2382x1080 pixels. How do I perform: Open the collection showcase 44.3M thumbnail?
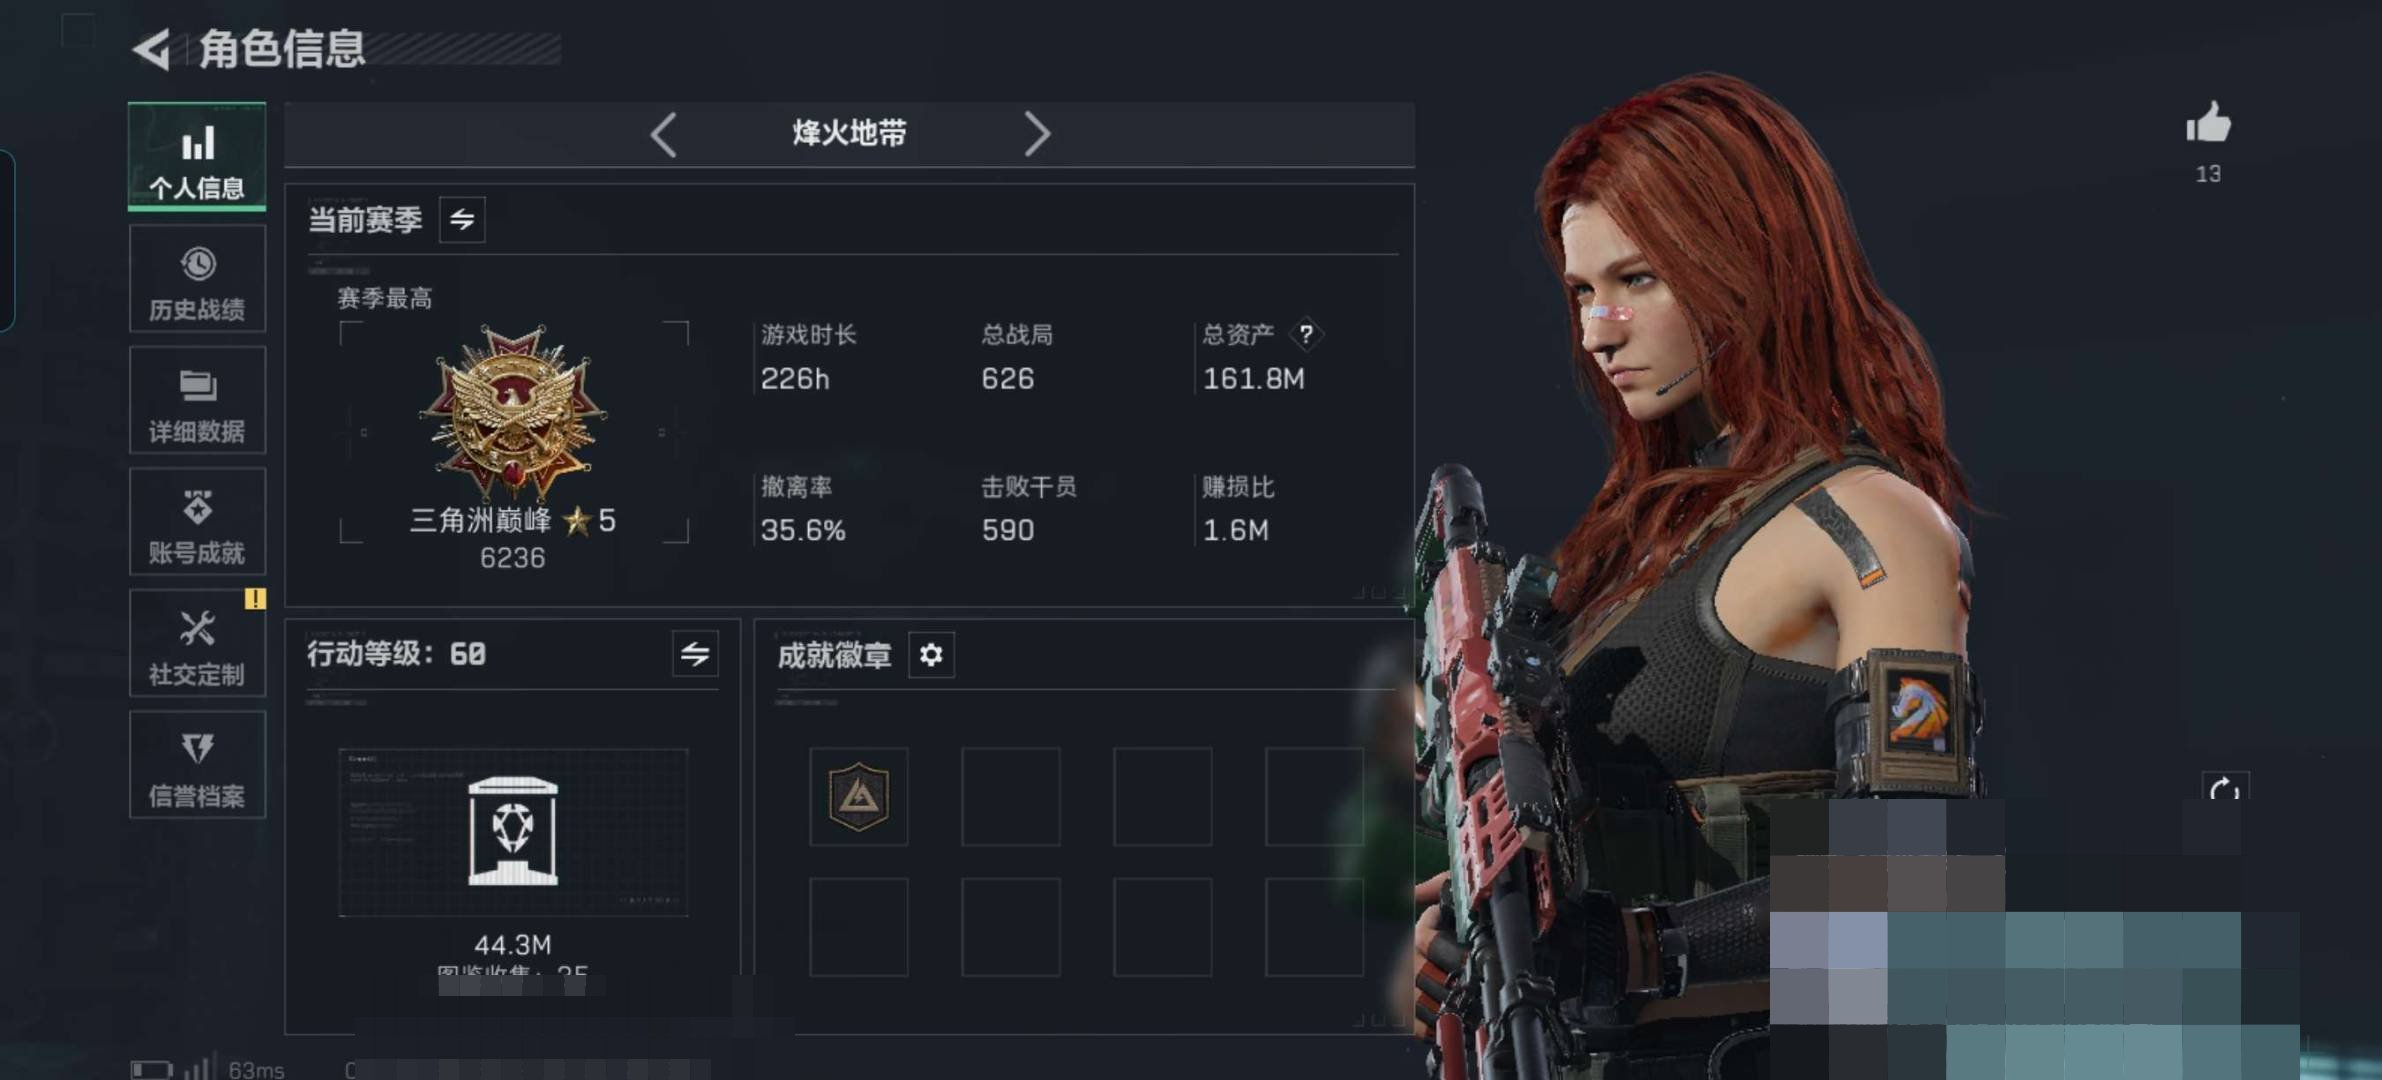(x=513, y=832)
